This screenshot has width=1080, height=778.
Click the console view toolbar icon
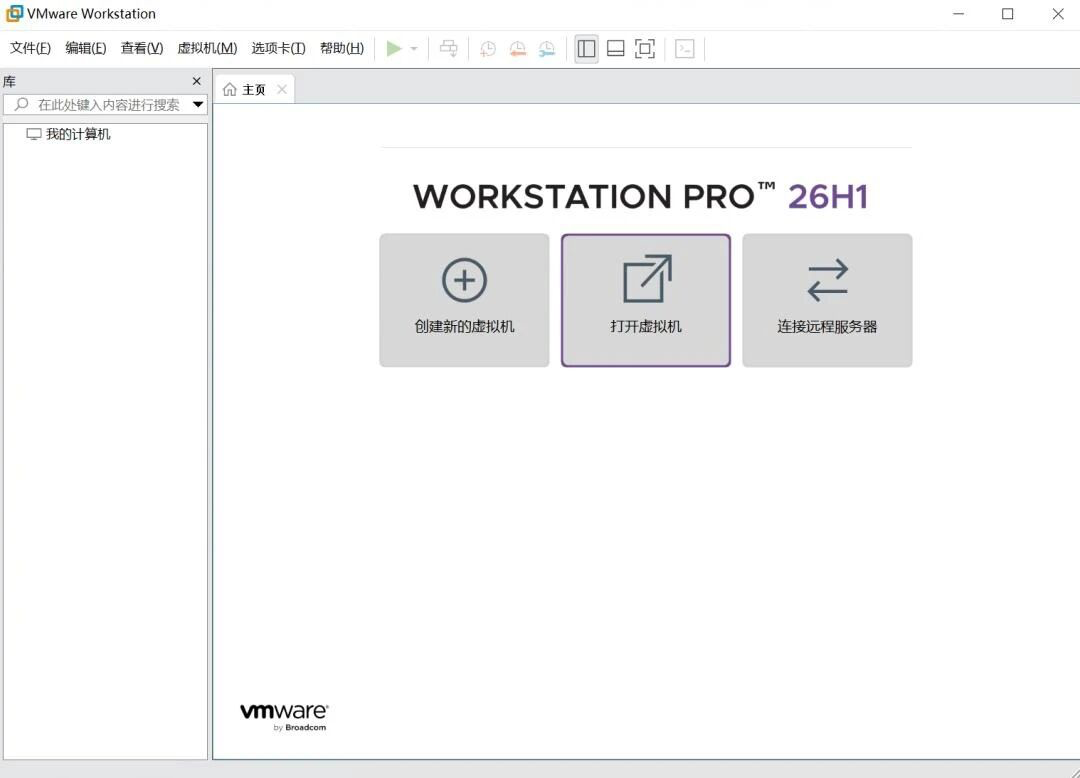(x=685, y=48)
